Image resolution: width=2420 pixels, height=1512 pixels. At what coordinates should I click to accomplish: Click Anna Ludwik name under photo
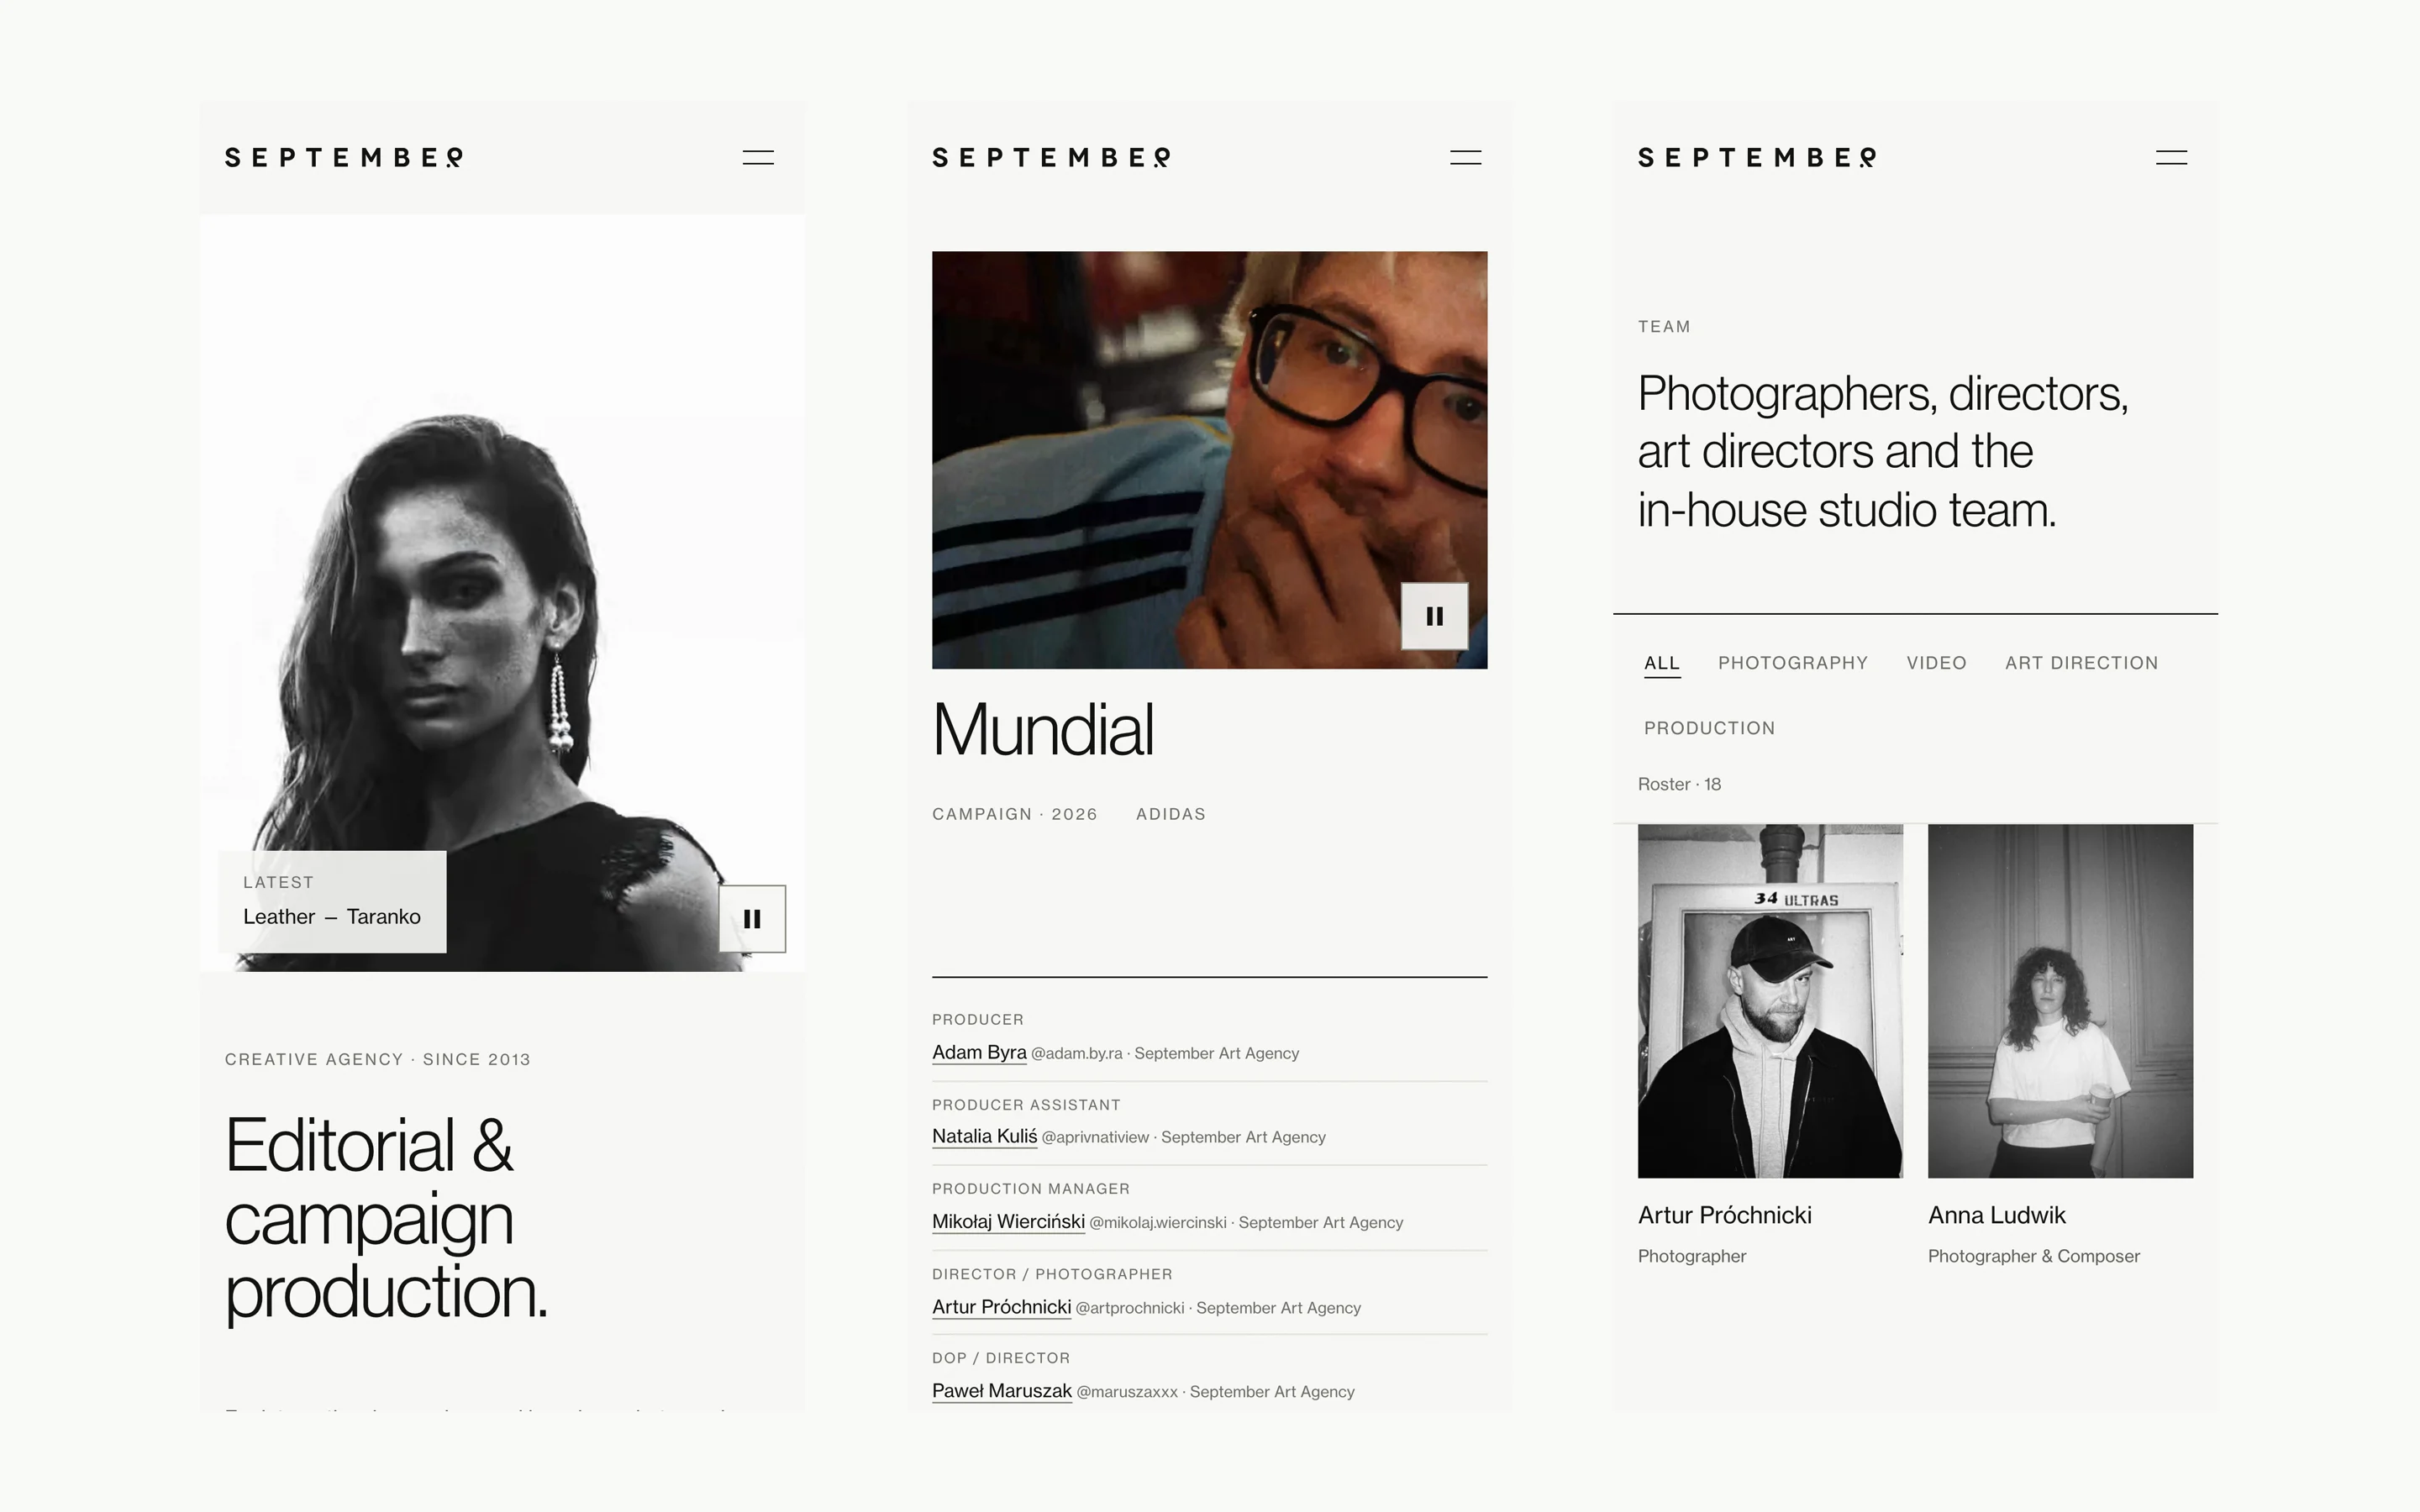tap(1996, 1215)
